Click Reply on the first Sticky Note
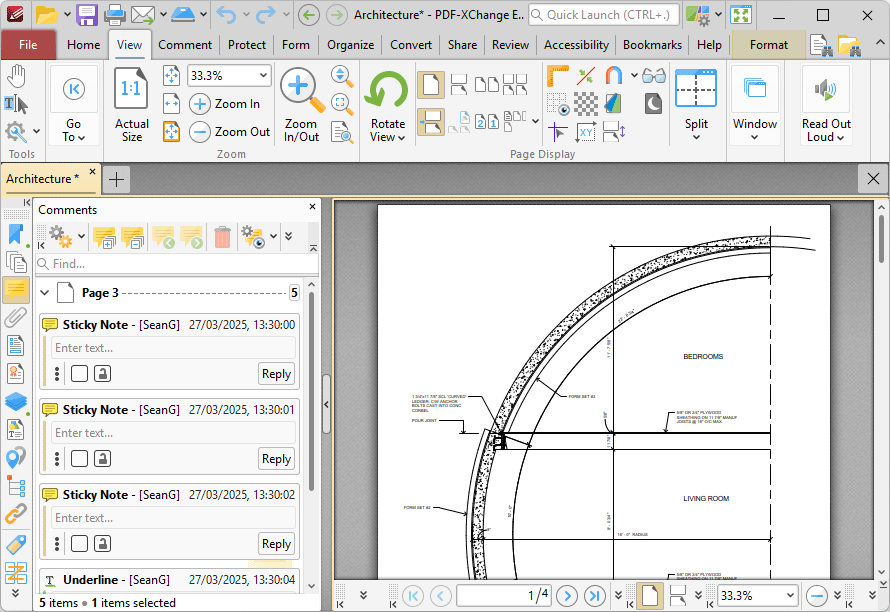Viewport: 890px width, 612px height. point(276,374)
